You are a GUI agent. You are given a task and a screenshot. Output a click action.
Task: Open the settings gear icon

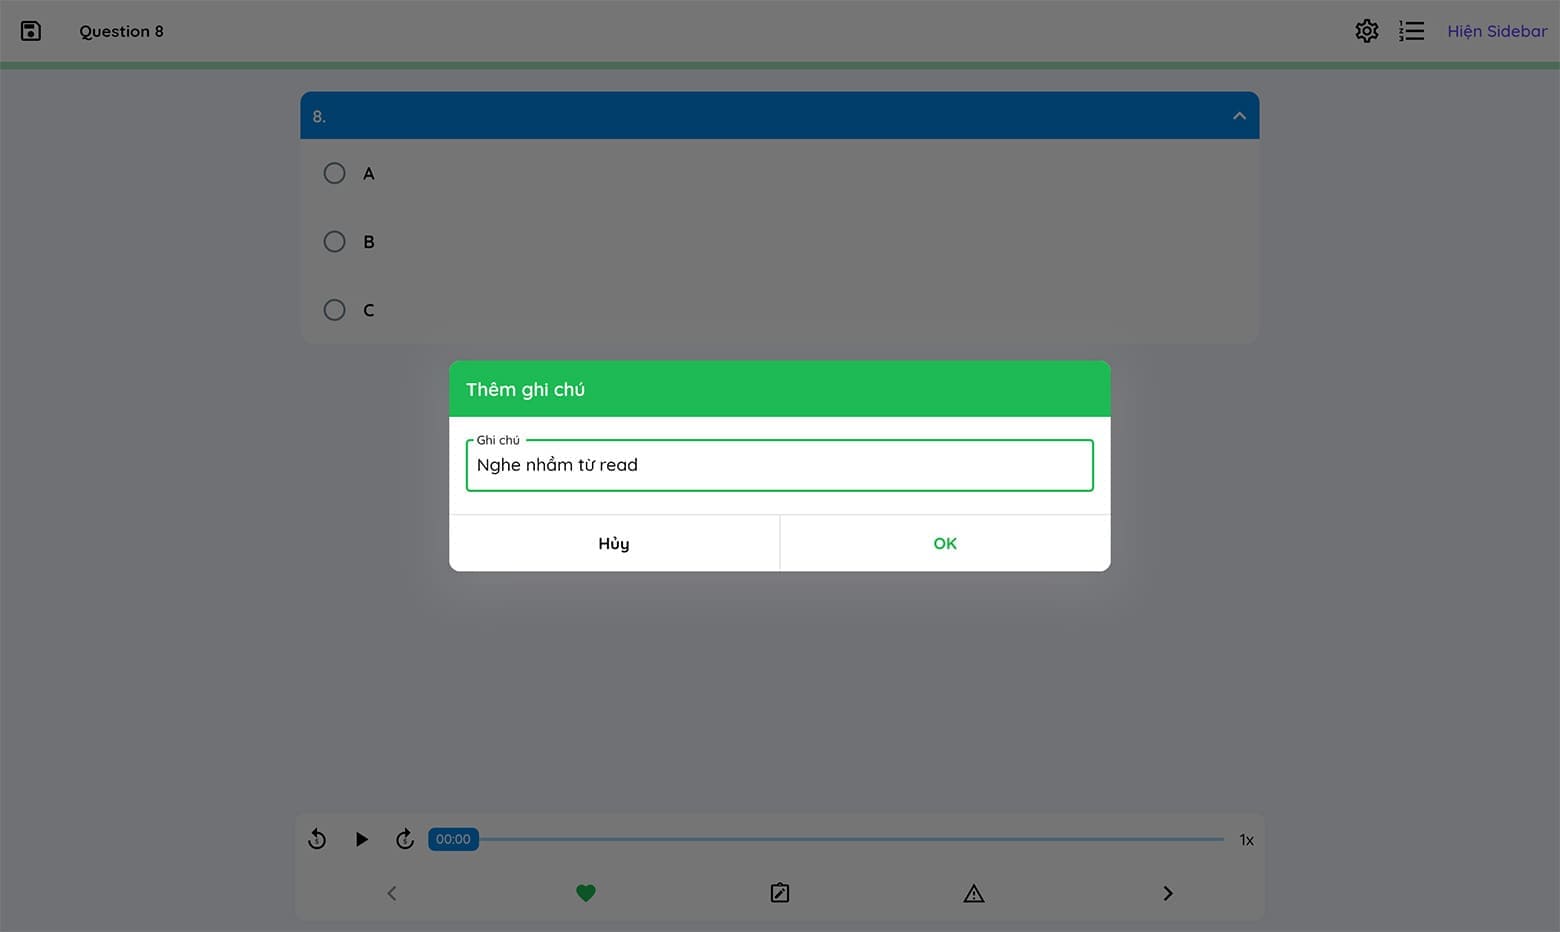click(1366, 31)
